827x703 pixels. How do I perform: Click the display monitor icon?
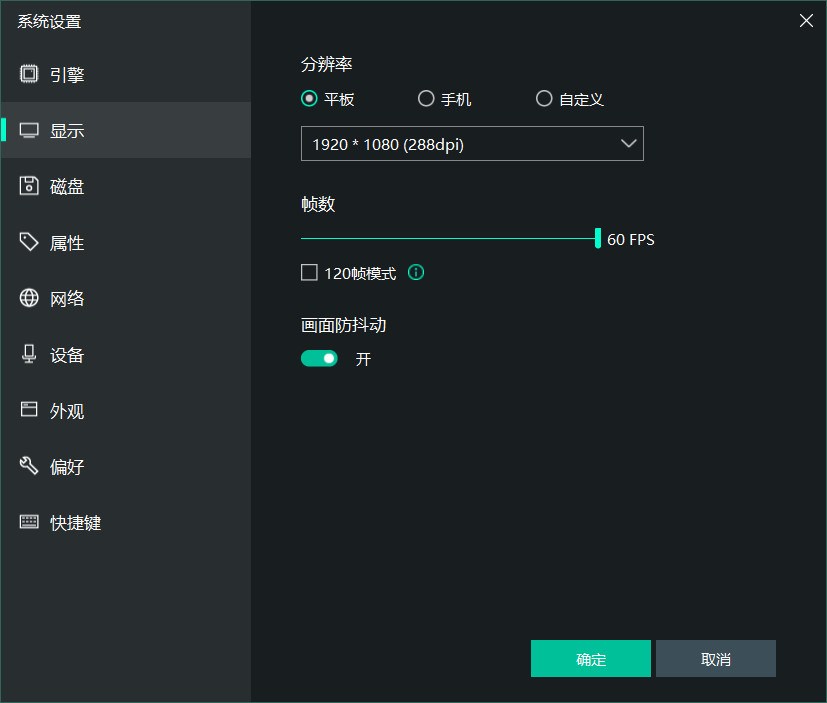[29, 130]
